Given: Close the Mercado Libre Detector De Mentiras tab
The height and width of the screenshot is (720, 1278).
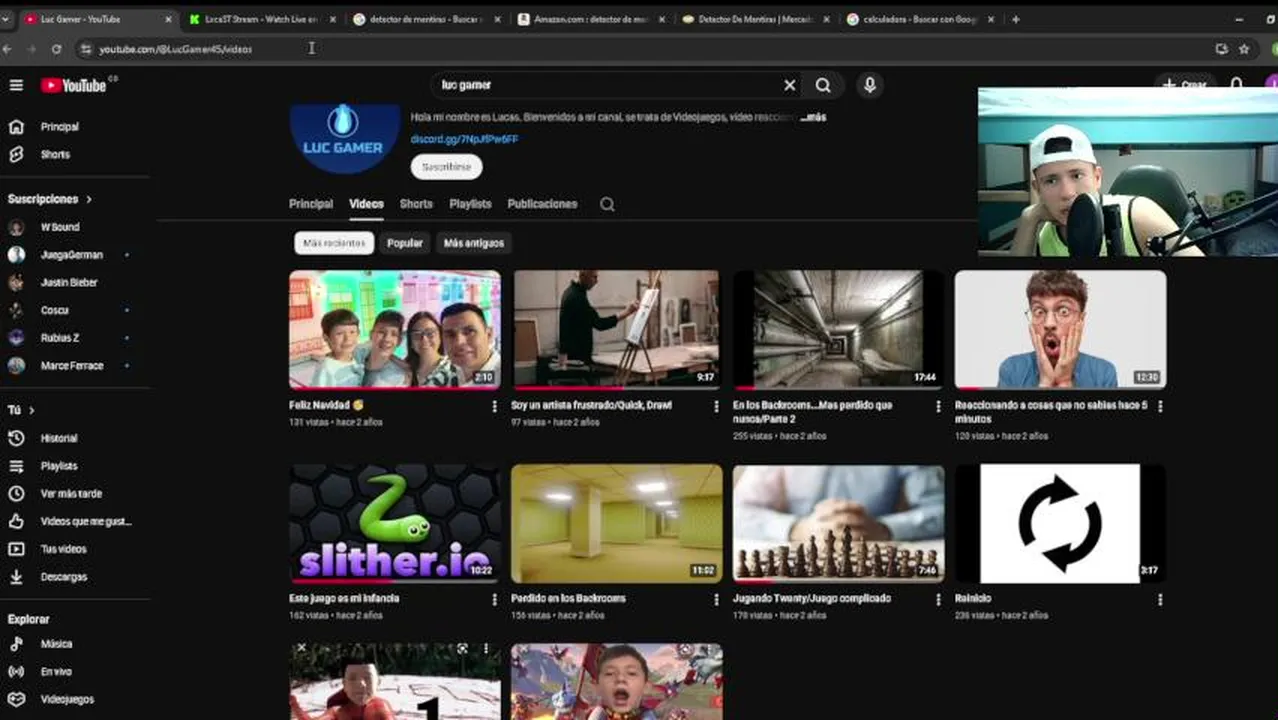Looking at the screenshot, I should pyautogui.click(x=827, y=19).
